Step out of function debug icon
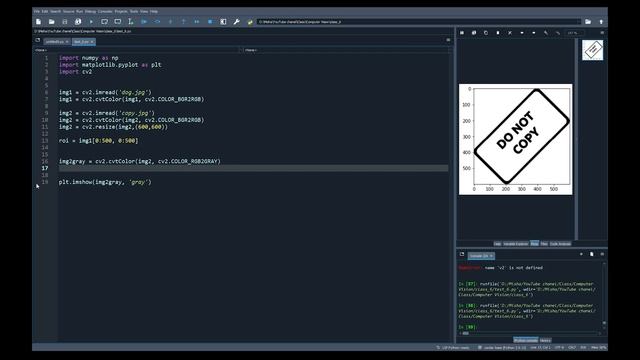Image resolution: width=640 pixels, height=360 pixels. click(184, 22)
